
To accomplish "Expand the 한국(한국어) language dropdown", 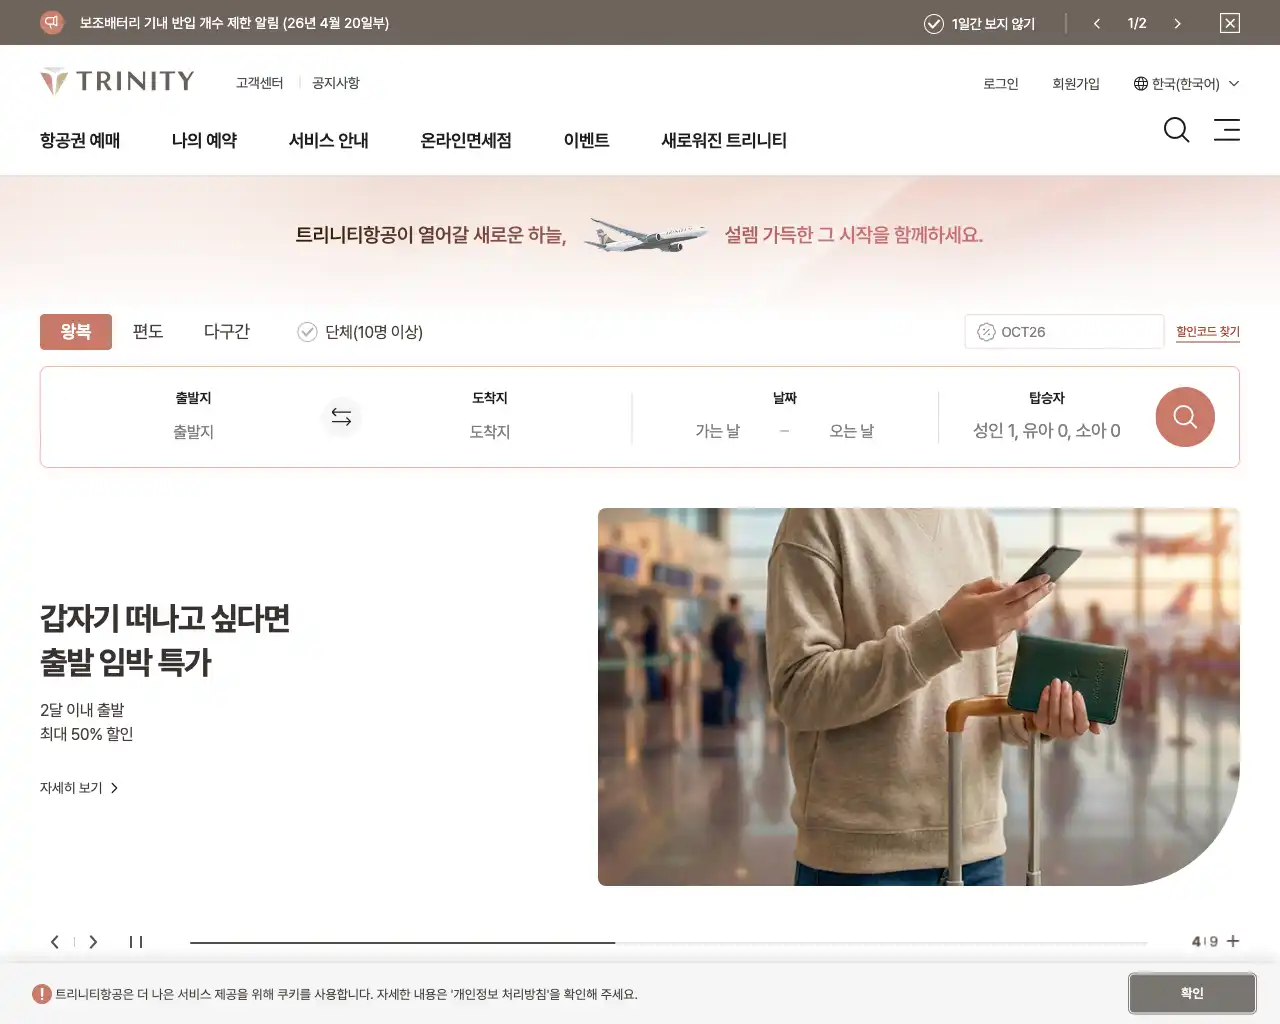I will coord(1186,84).
